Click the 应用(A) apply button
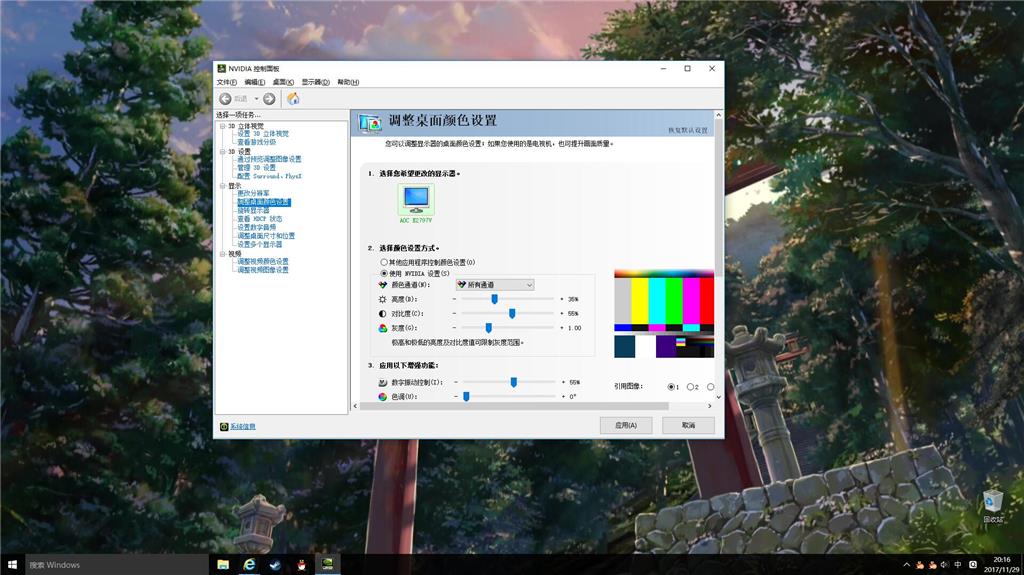The height and width of the screenshot is (575, 1024). click(626, 425)
